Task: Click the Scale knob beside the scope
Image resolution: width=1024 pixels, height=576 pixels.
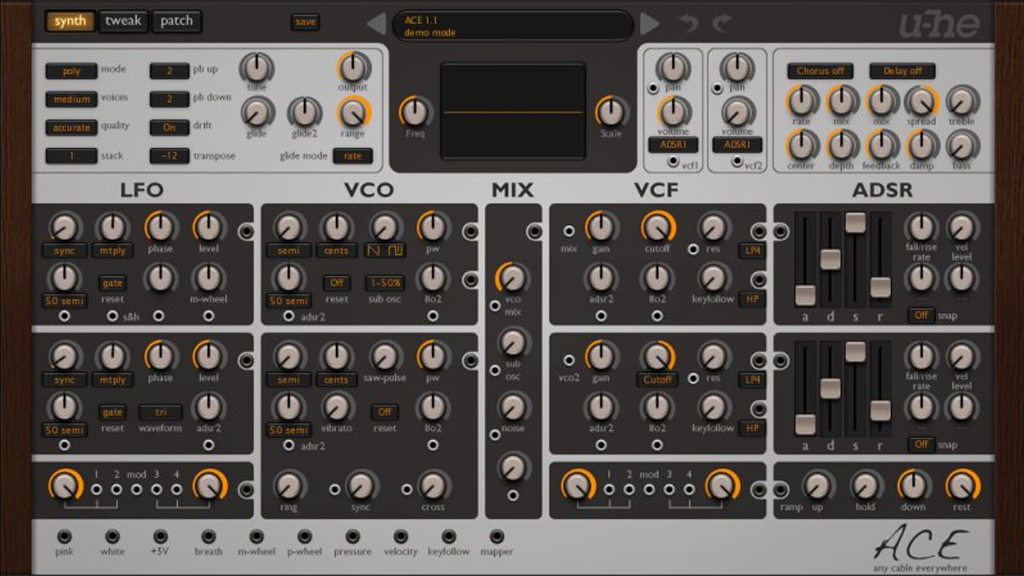Action: point(611,112)
